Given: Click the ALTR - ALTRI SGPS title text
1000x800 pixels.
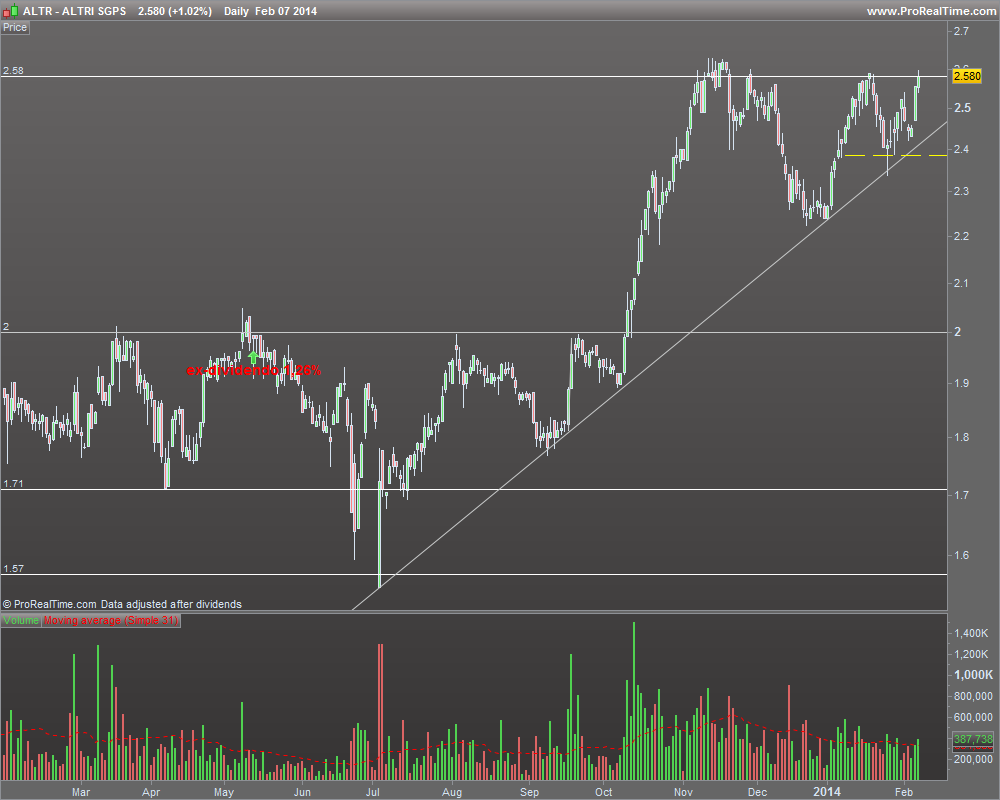Looking at the screenshot, I should pos(75,11).
